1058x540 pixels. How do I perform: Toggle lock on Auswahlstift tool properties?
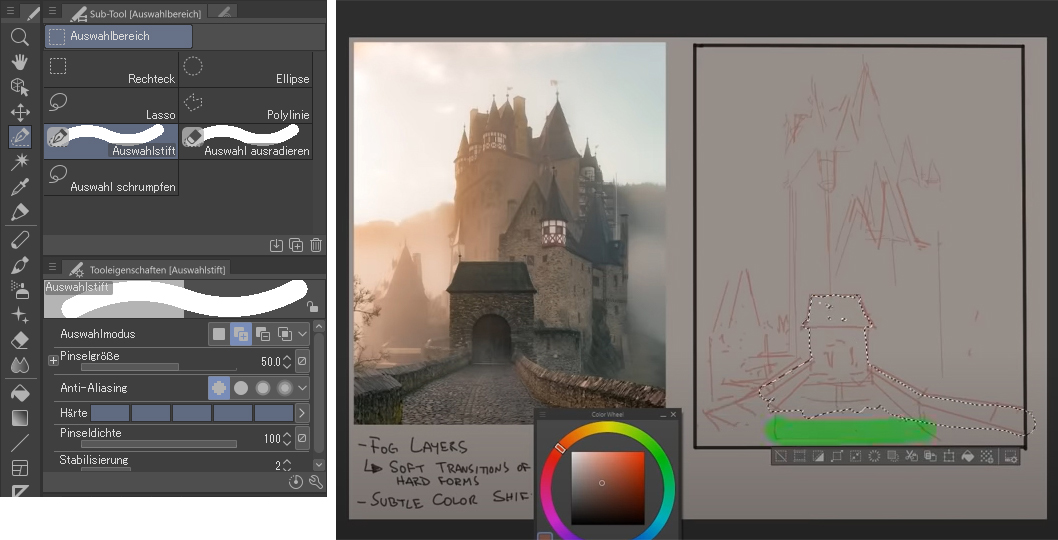click(x=313, y=307)
